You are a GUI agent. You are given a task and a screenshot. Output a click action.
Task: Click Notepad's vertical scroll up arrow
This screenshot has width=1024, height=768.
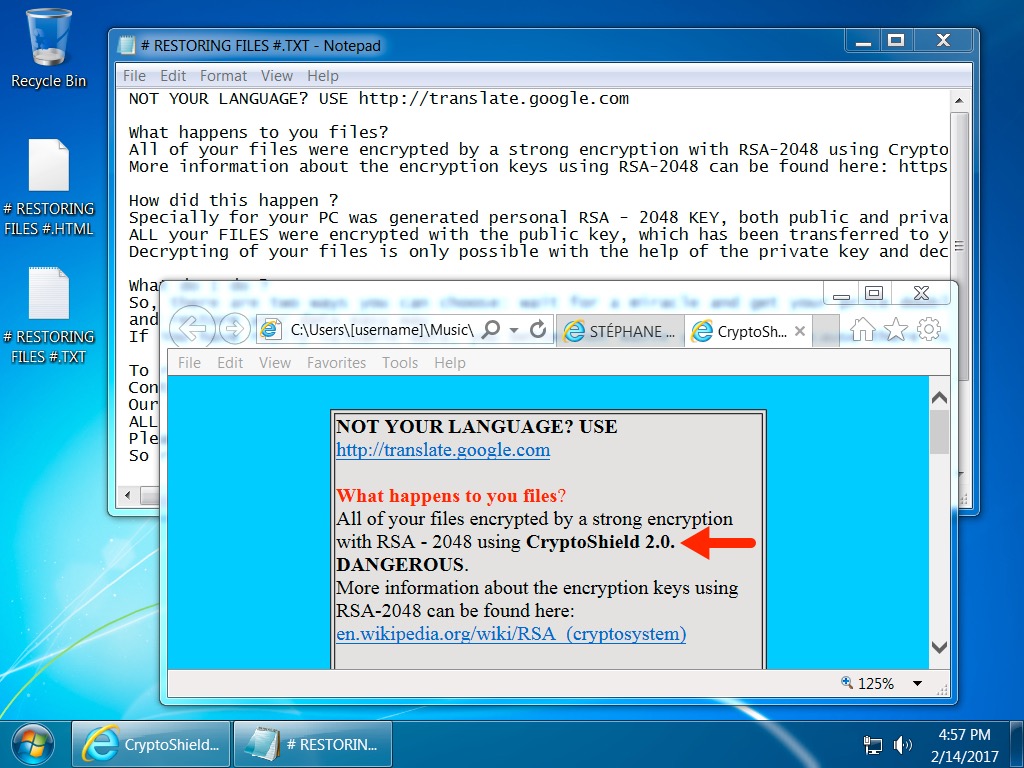click(959, 101)
